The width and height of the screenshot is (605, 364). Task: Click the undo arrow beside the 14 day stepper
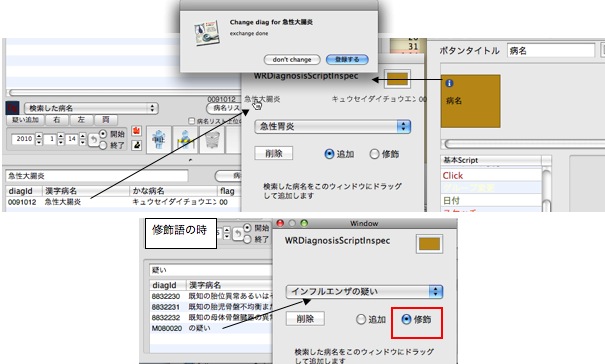pyautogui.click(x=93, y=140)
